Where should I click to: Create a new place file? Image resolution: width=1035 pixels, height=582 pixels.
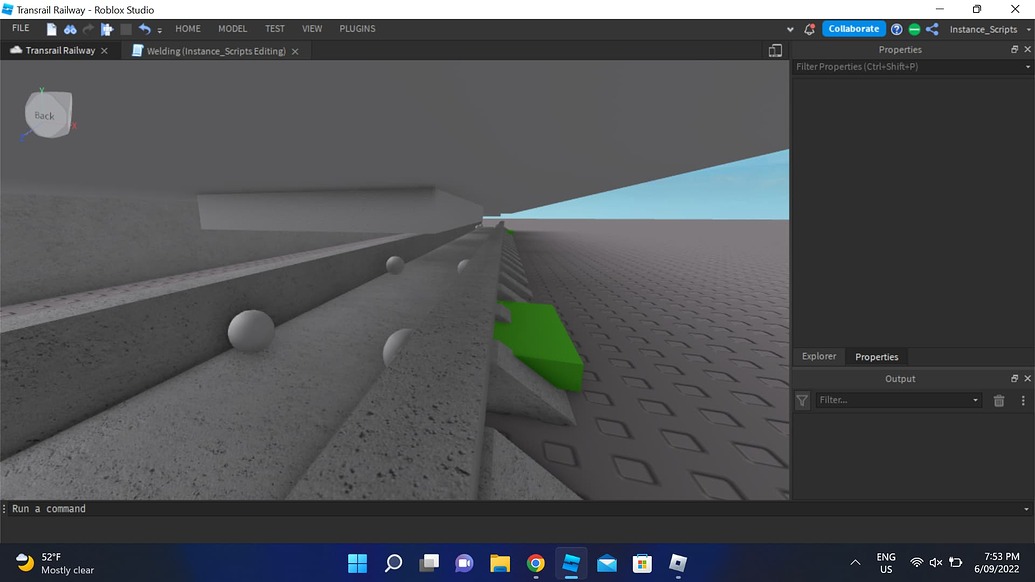(49, 29)
